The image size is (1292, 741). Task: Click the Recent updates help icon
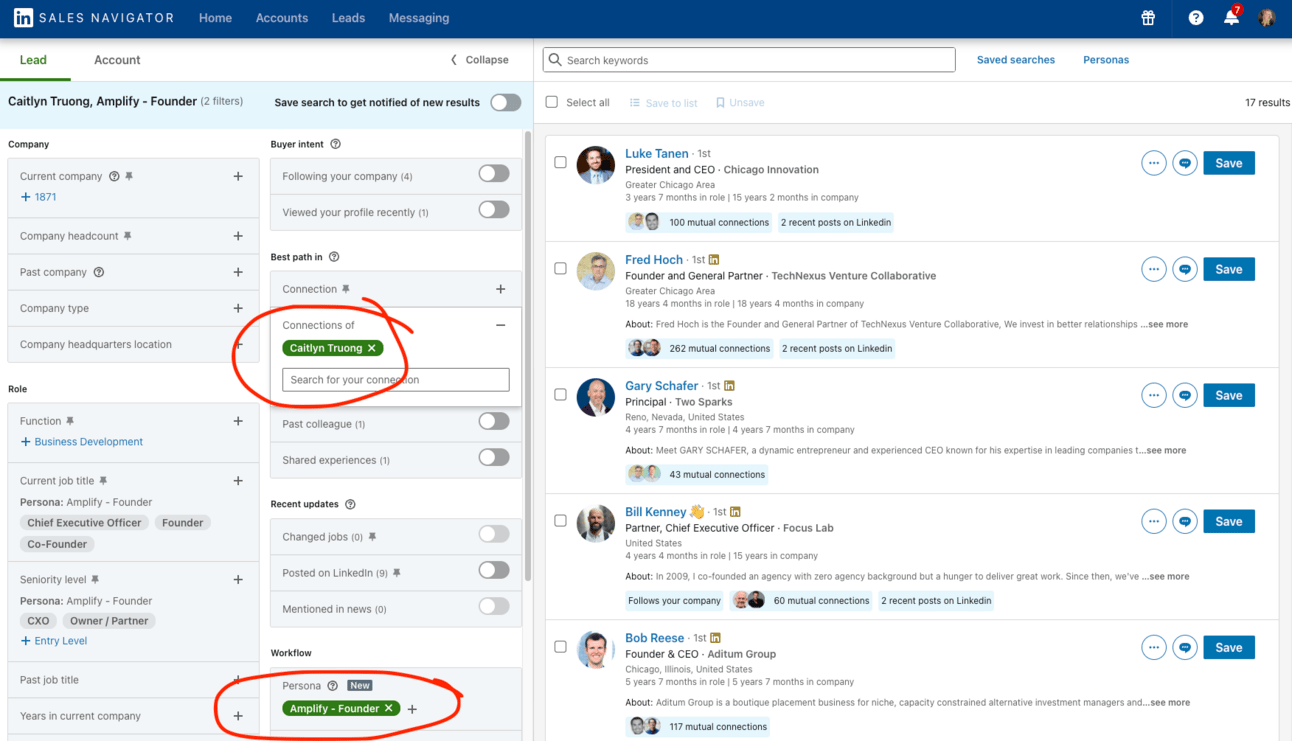tap(350, 504)
